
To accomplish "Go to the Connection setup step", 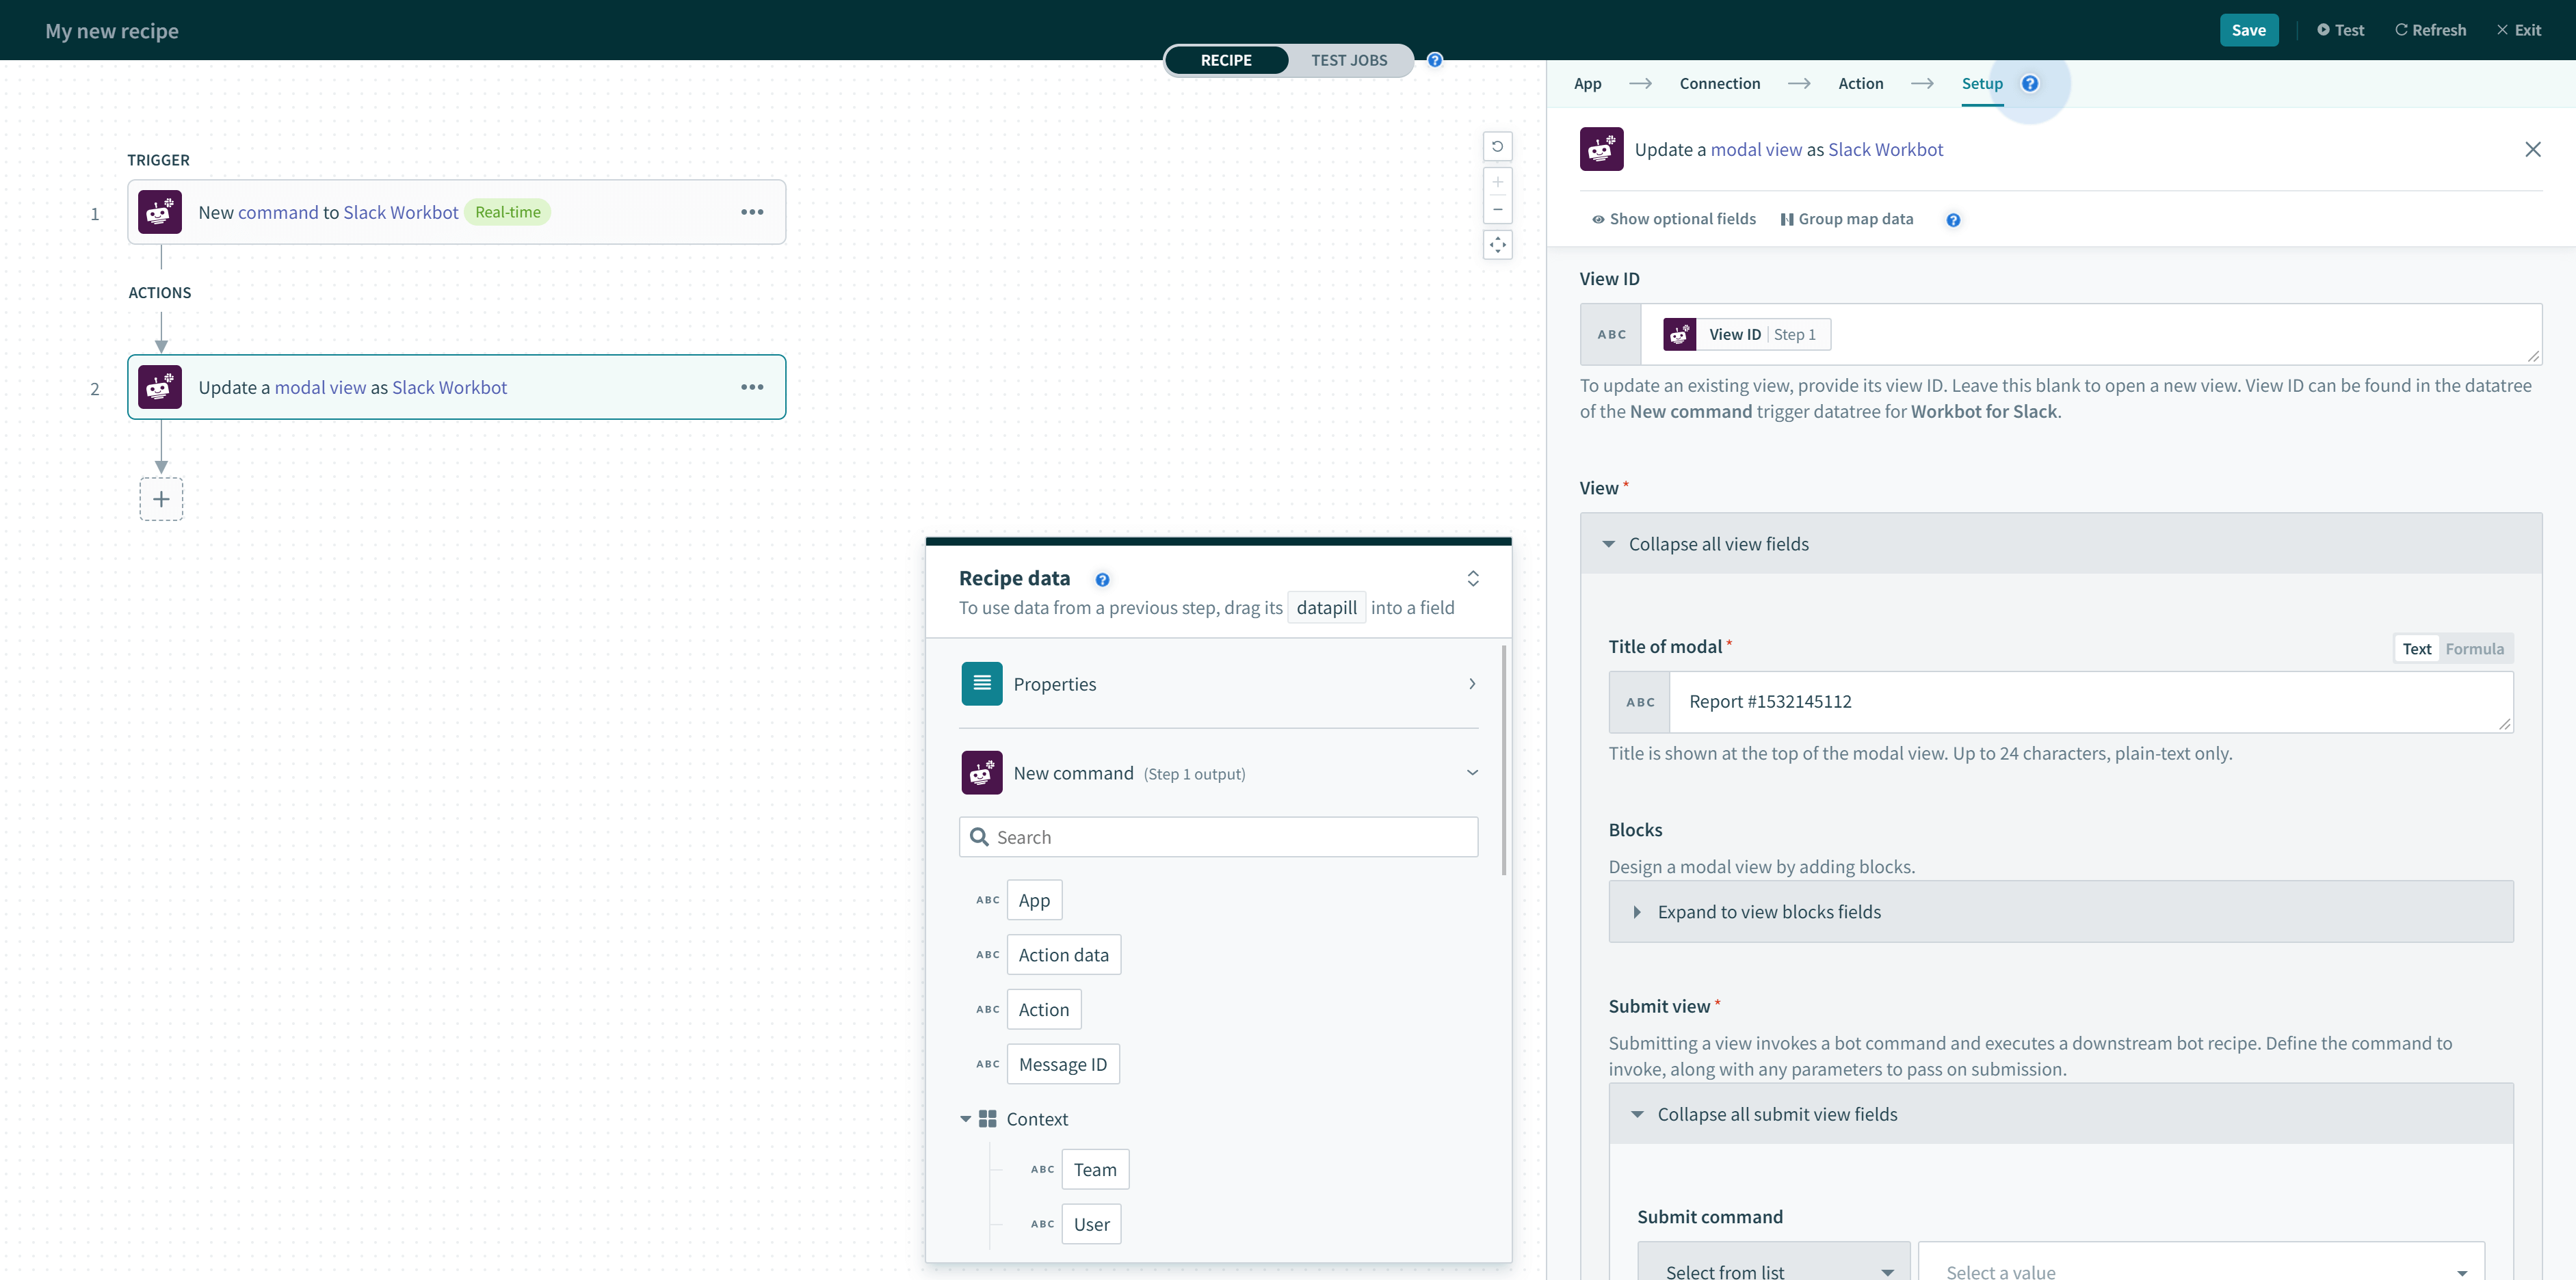I will click(1720, 83).
